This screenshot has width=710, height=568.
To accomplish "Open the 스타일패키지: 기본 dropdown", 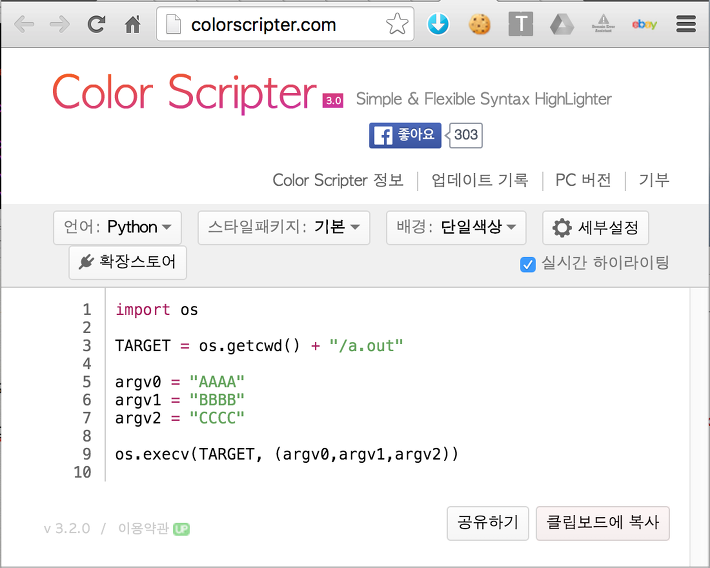I will (x=284, y=227).
